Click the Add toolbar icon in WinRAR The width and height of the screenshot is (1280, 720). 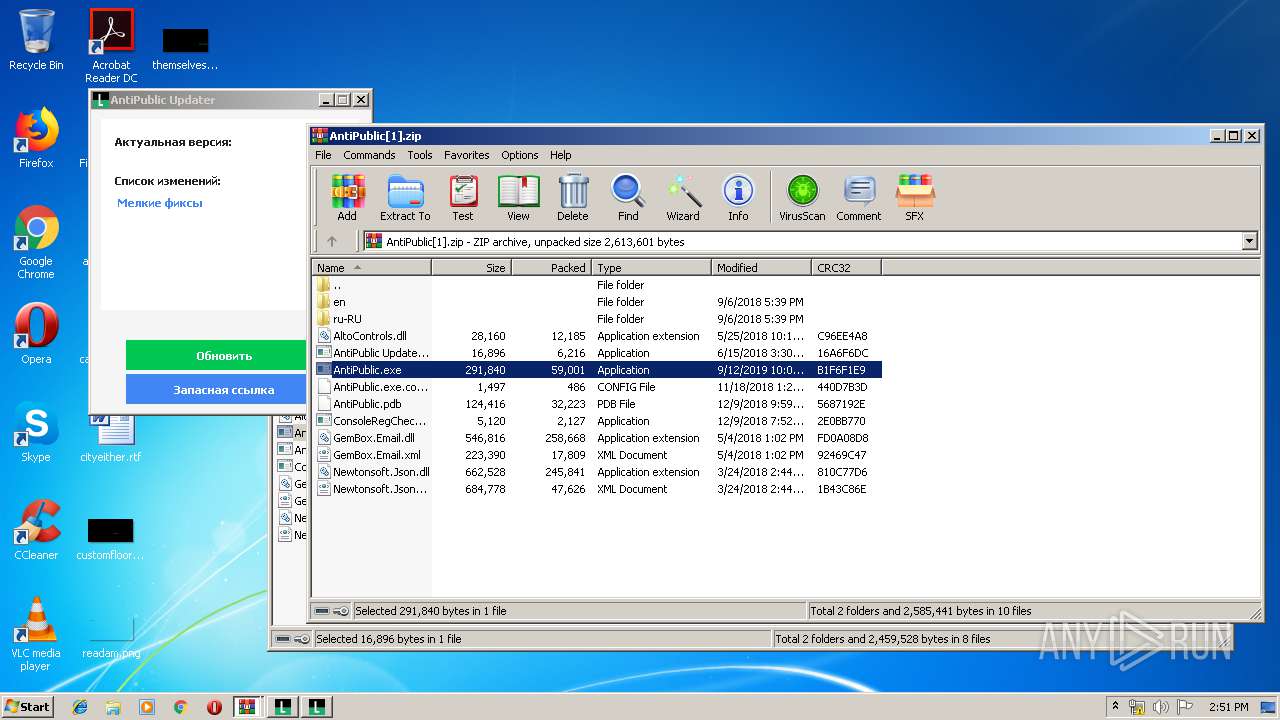tap(347, 197)
